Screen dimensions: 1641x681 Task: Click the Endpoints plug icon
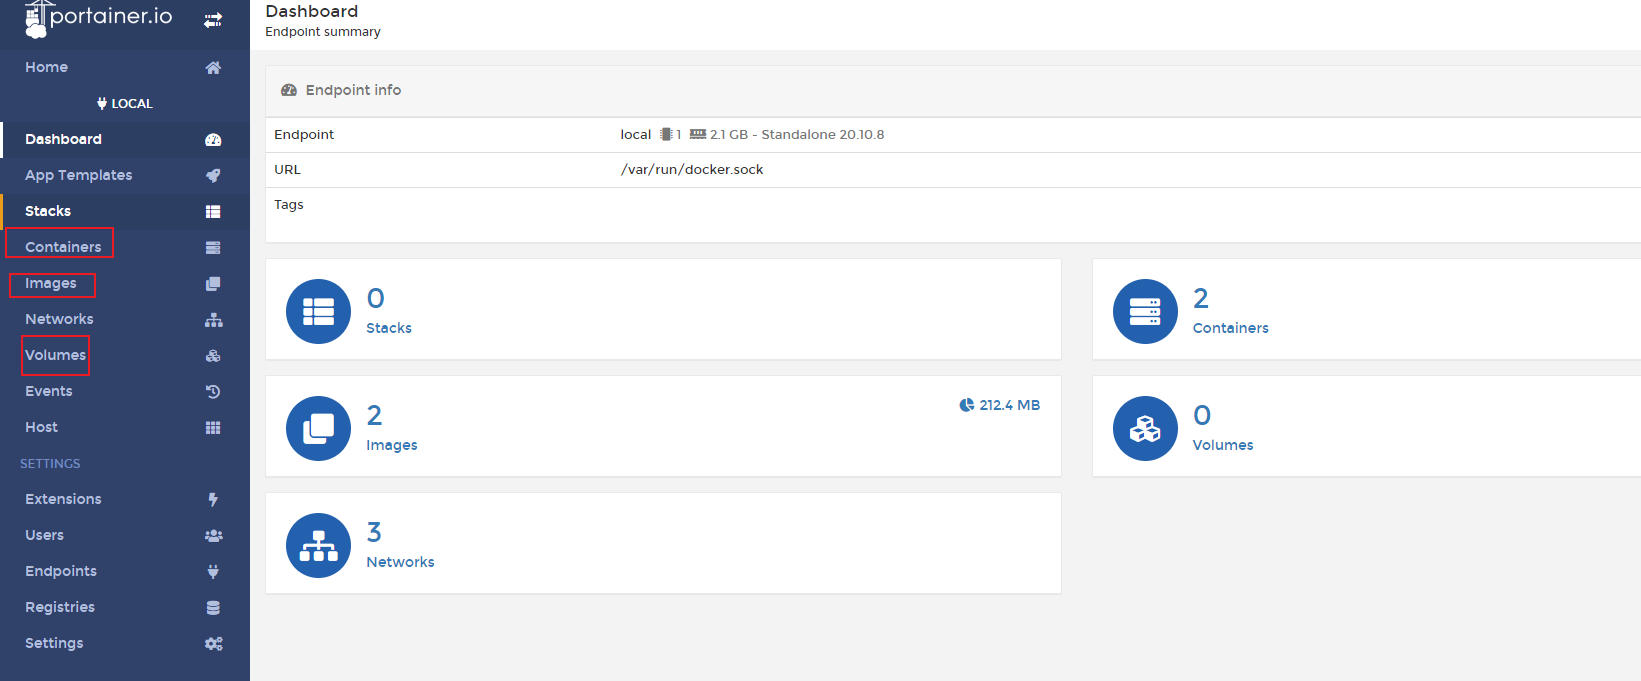213,572
